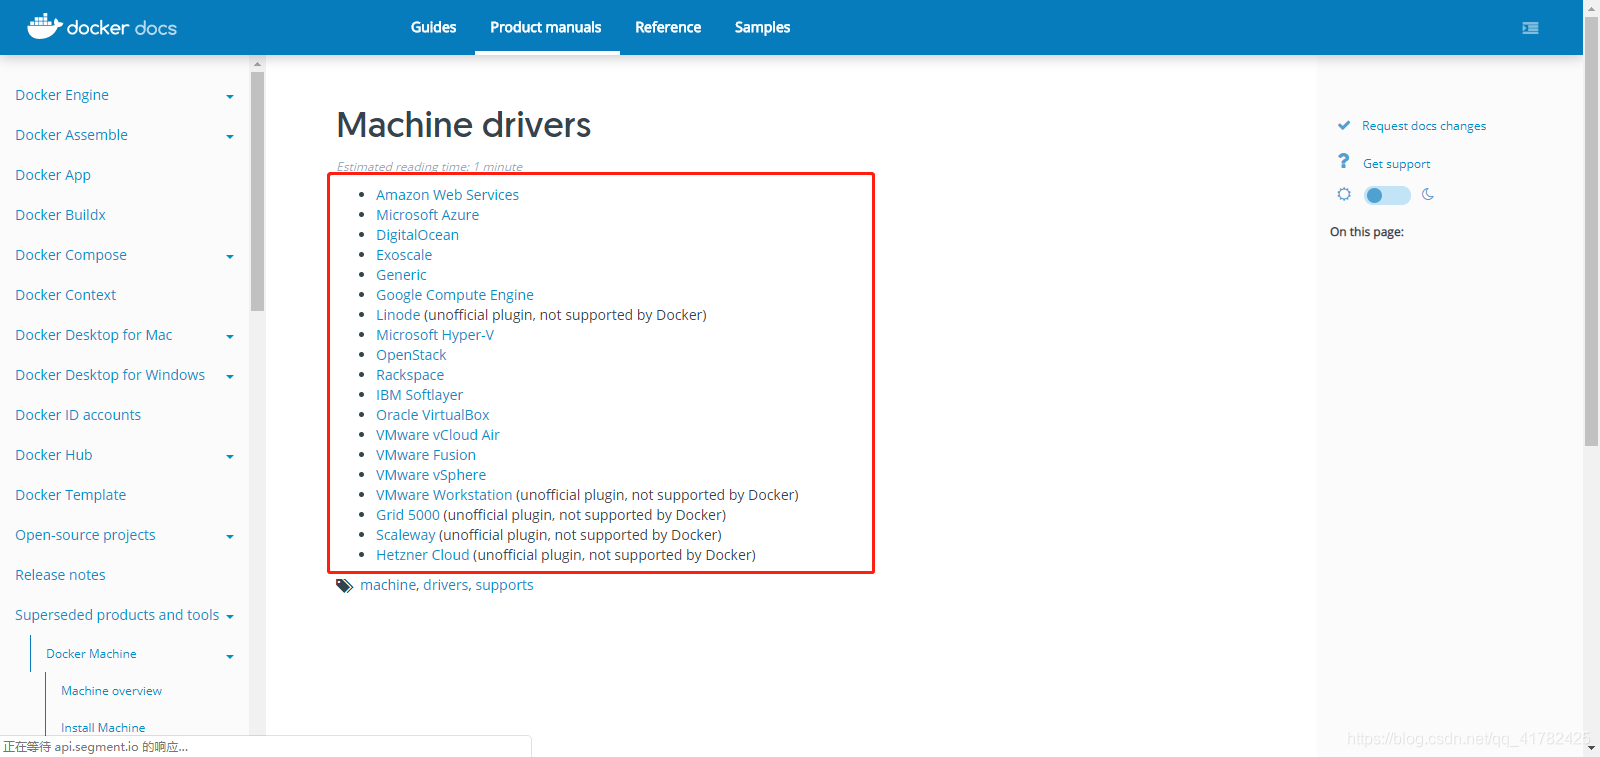Expand Docker Desktop for Mac arrow
The height and width of the screenshot is (757, 1600).
230,337
